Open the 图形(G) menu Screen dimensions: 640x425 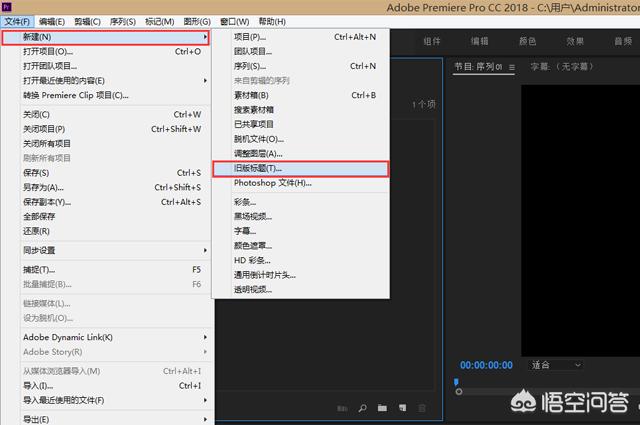pos(197,22)
